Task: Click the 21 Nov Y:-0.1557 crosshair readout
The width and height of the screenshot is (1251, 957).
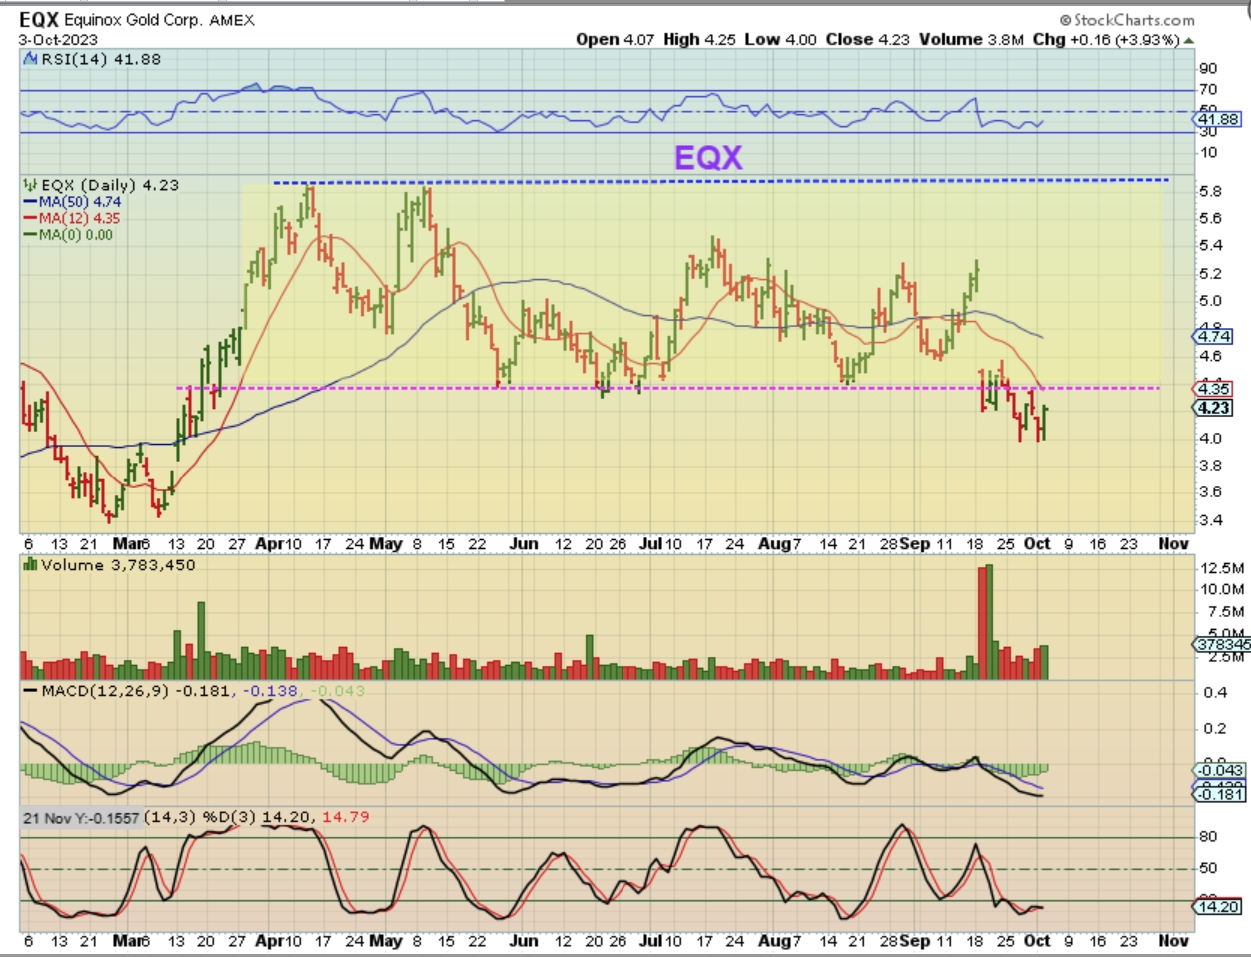Action: point(82,818)
